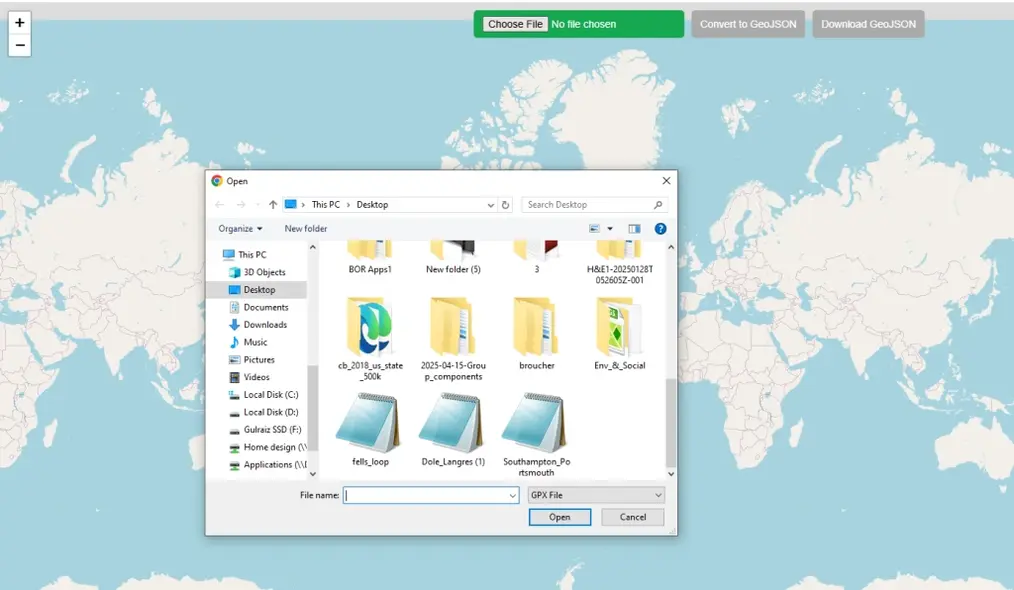Expand the file name history dropdown

pyautogui.click(x=511, y=495)
